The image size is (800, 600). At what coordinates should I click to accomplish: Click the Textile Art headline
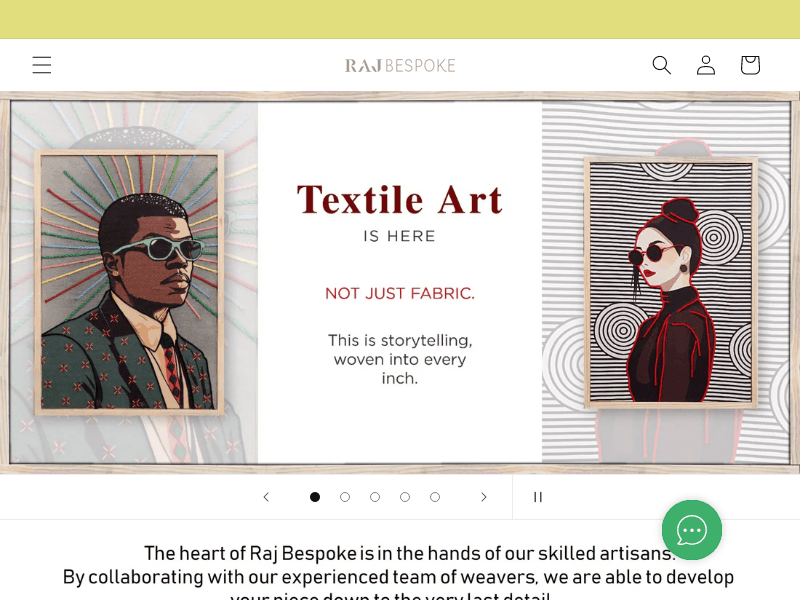[399, 200]
